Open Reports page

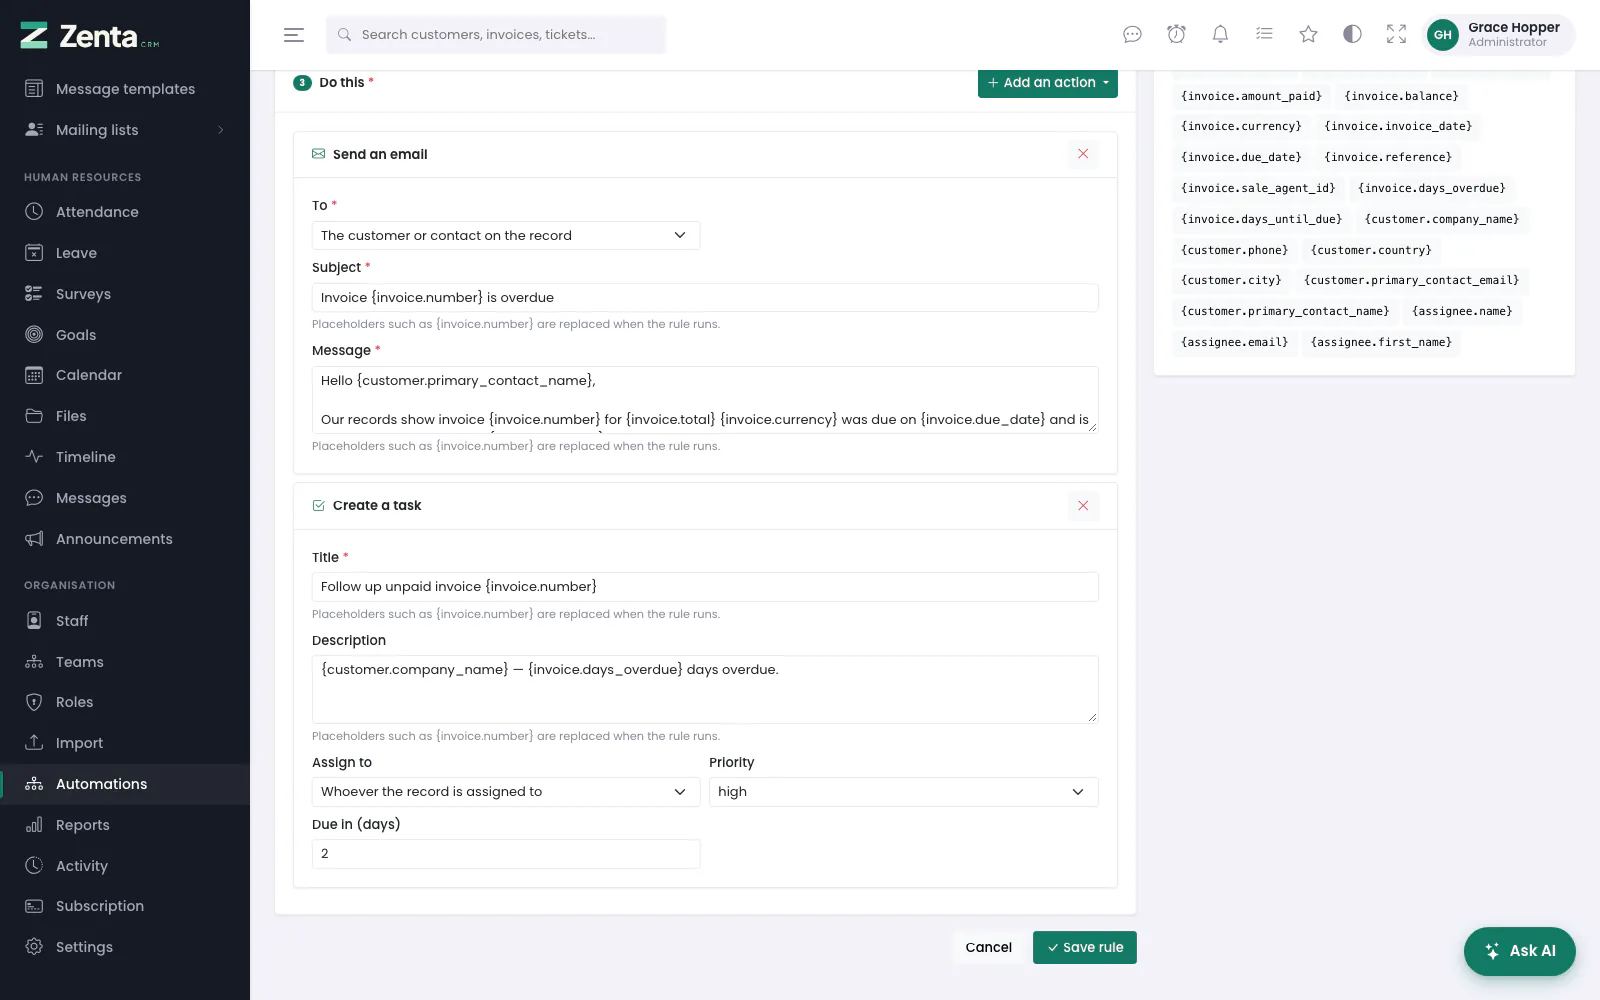(125, 825)
